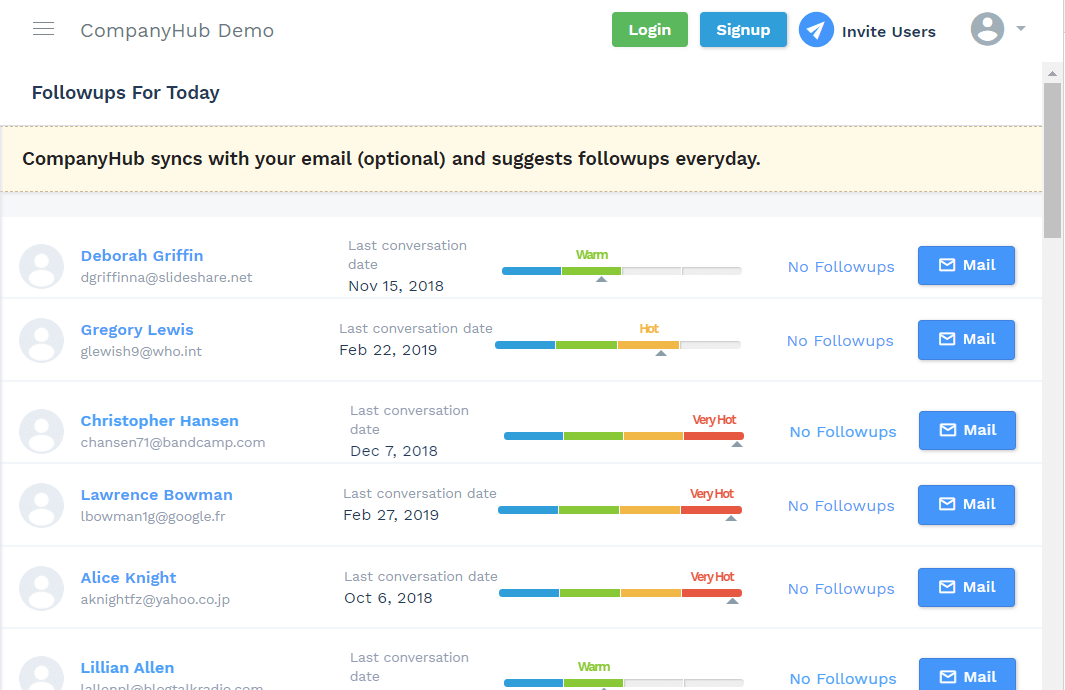
Task: Open the hamburger navigation menu
Action: 43,29
